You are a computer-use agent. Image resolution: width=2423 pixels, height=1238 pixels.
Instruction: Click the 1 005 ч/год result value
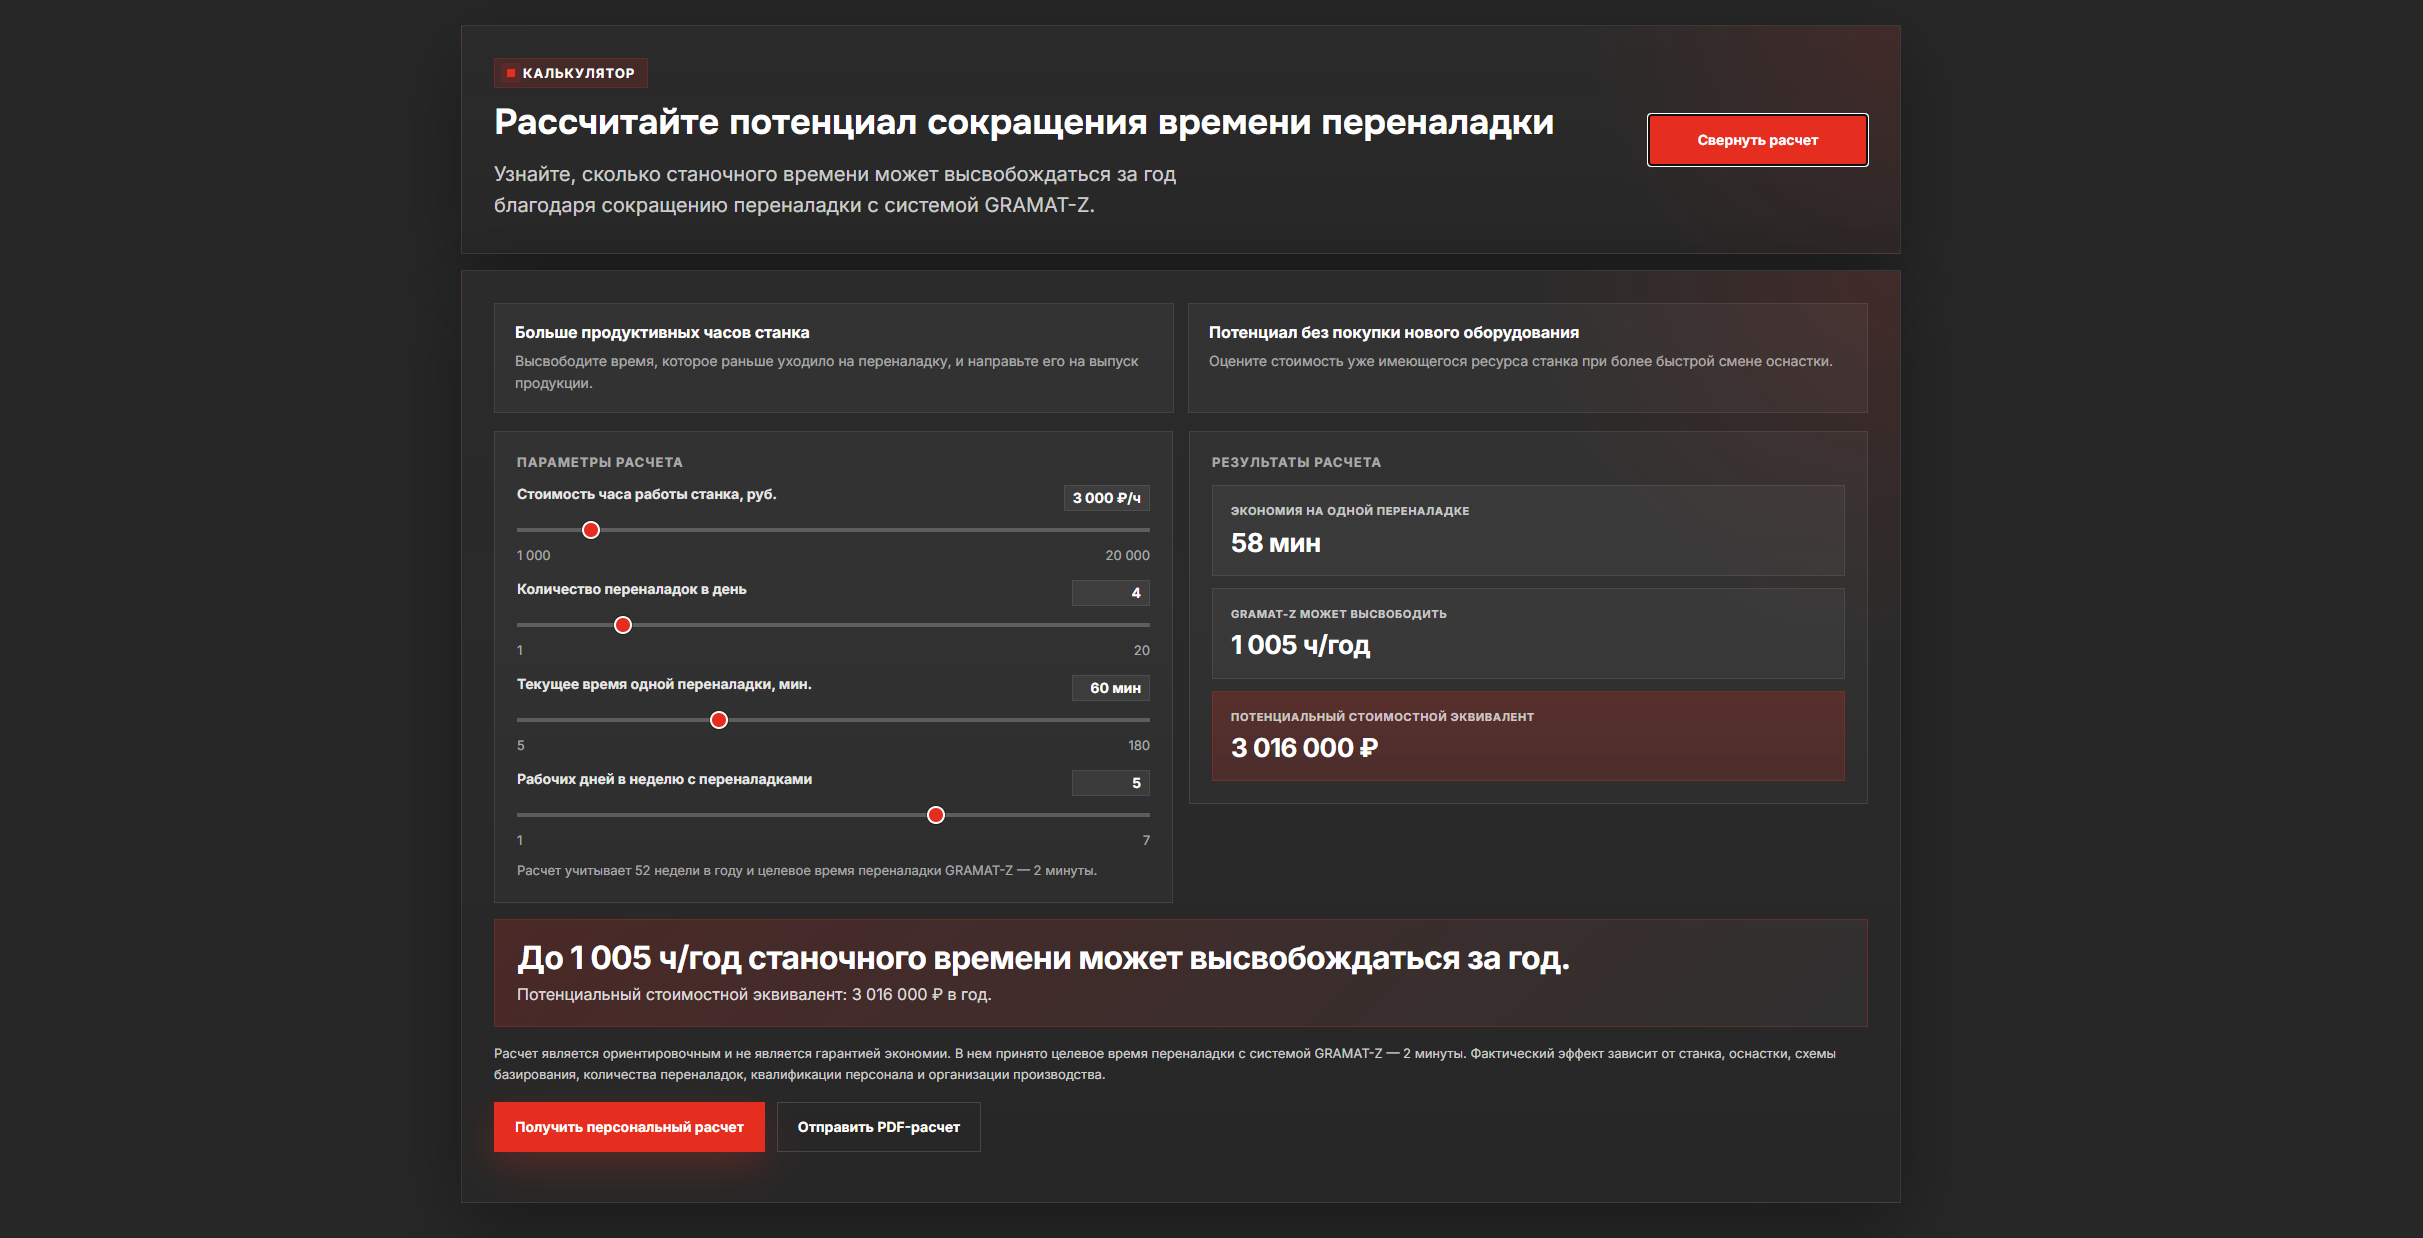(x=1300, y=645)
